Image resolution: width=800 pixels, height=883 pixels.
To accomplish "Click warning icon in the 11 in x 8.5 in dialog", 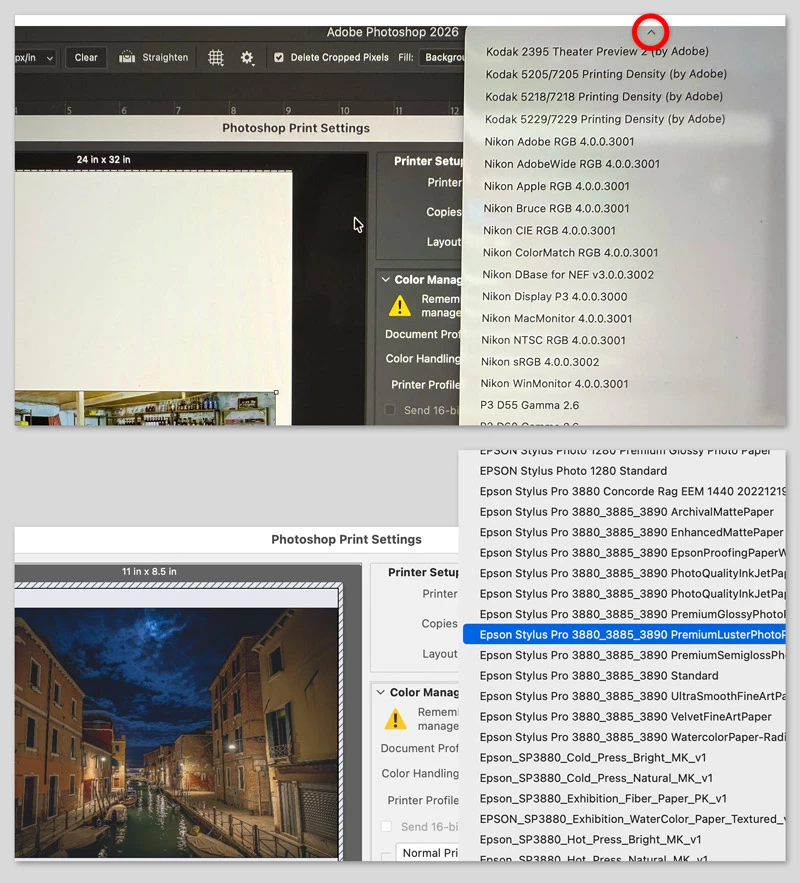I will [x=395, y=719].
